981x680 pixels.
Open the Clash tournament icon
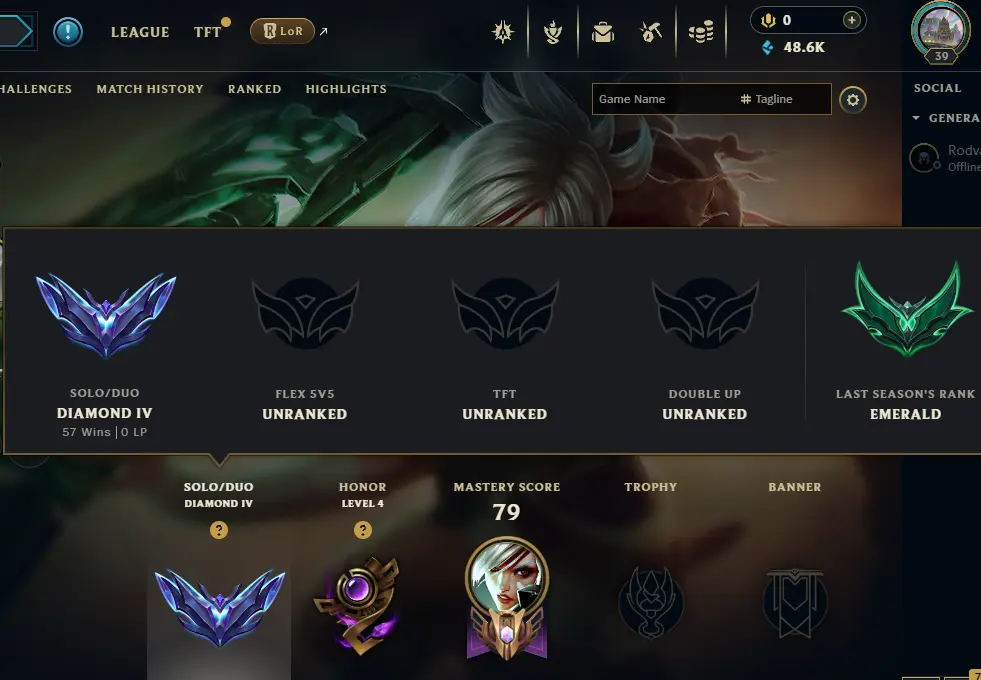click(503, 32)
